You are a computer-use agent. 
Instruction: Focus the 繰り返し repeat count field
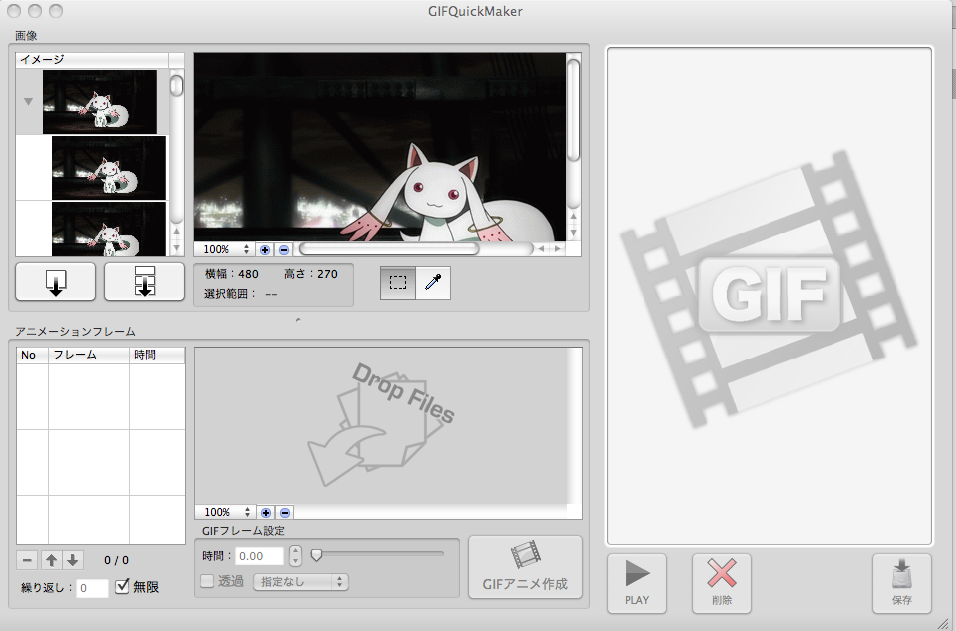[x=92, y=588]
